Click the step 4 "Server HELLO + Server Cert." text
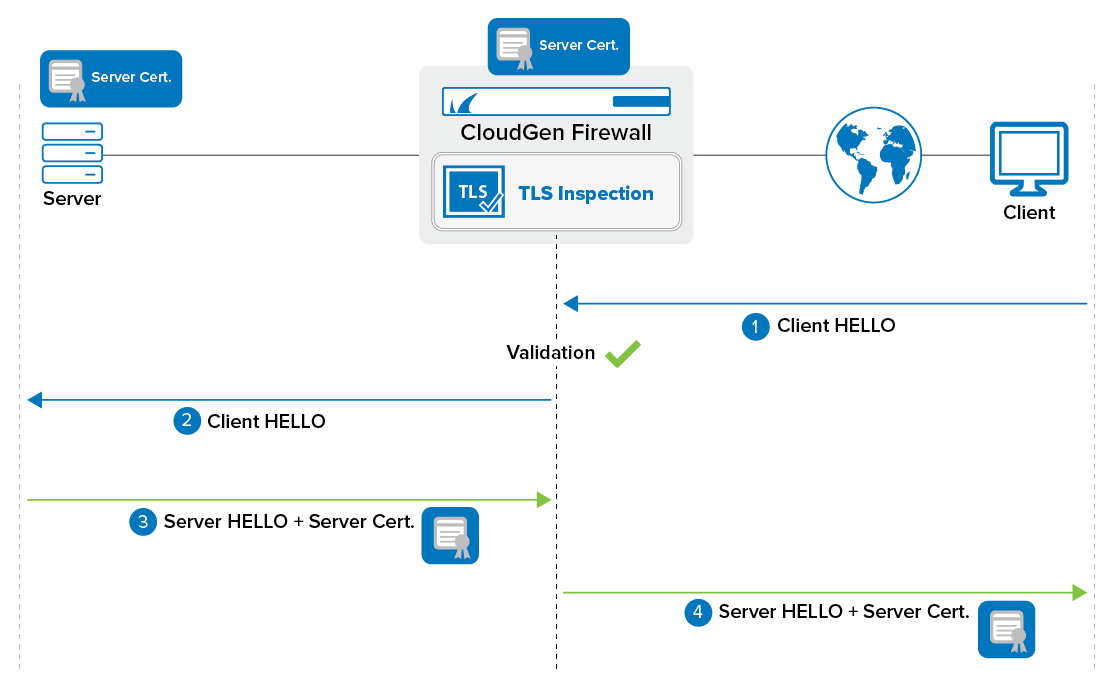Viewport: 1112px width, 688px height. (x=844, y=611)
